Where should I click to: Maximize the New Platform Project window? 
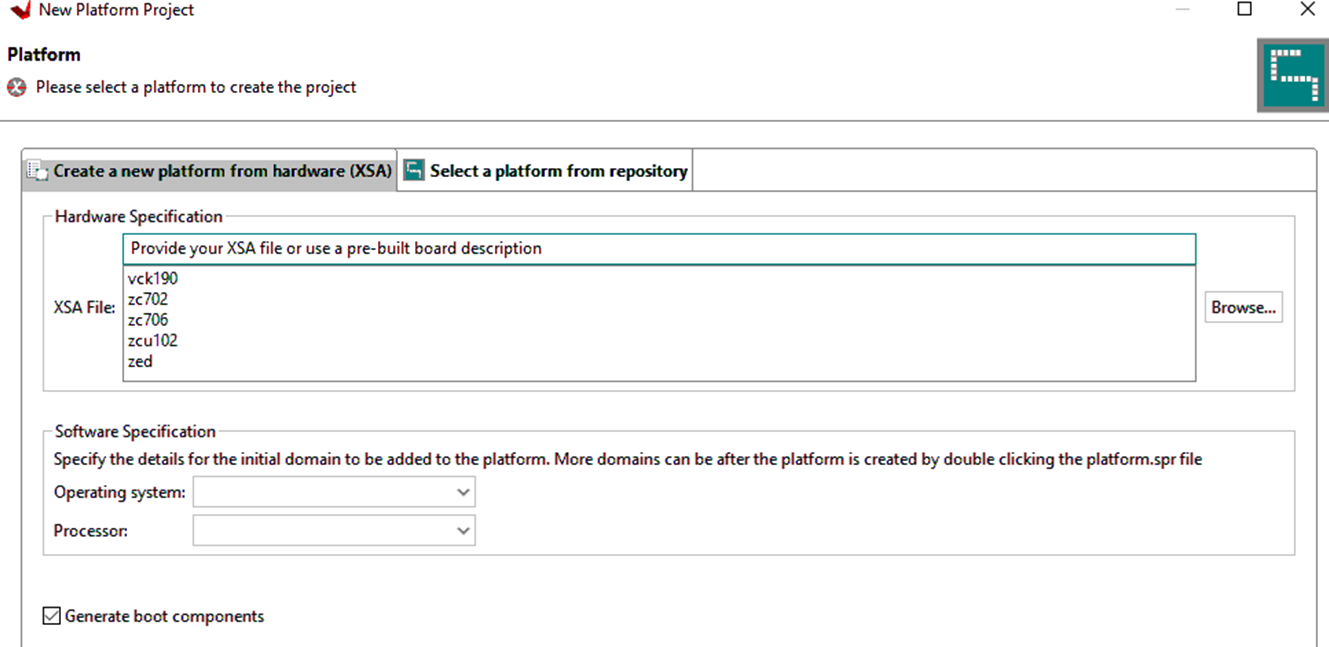pyautogui.click(x=1245, y=10)
